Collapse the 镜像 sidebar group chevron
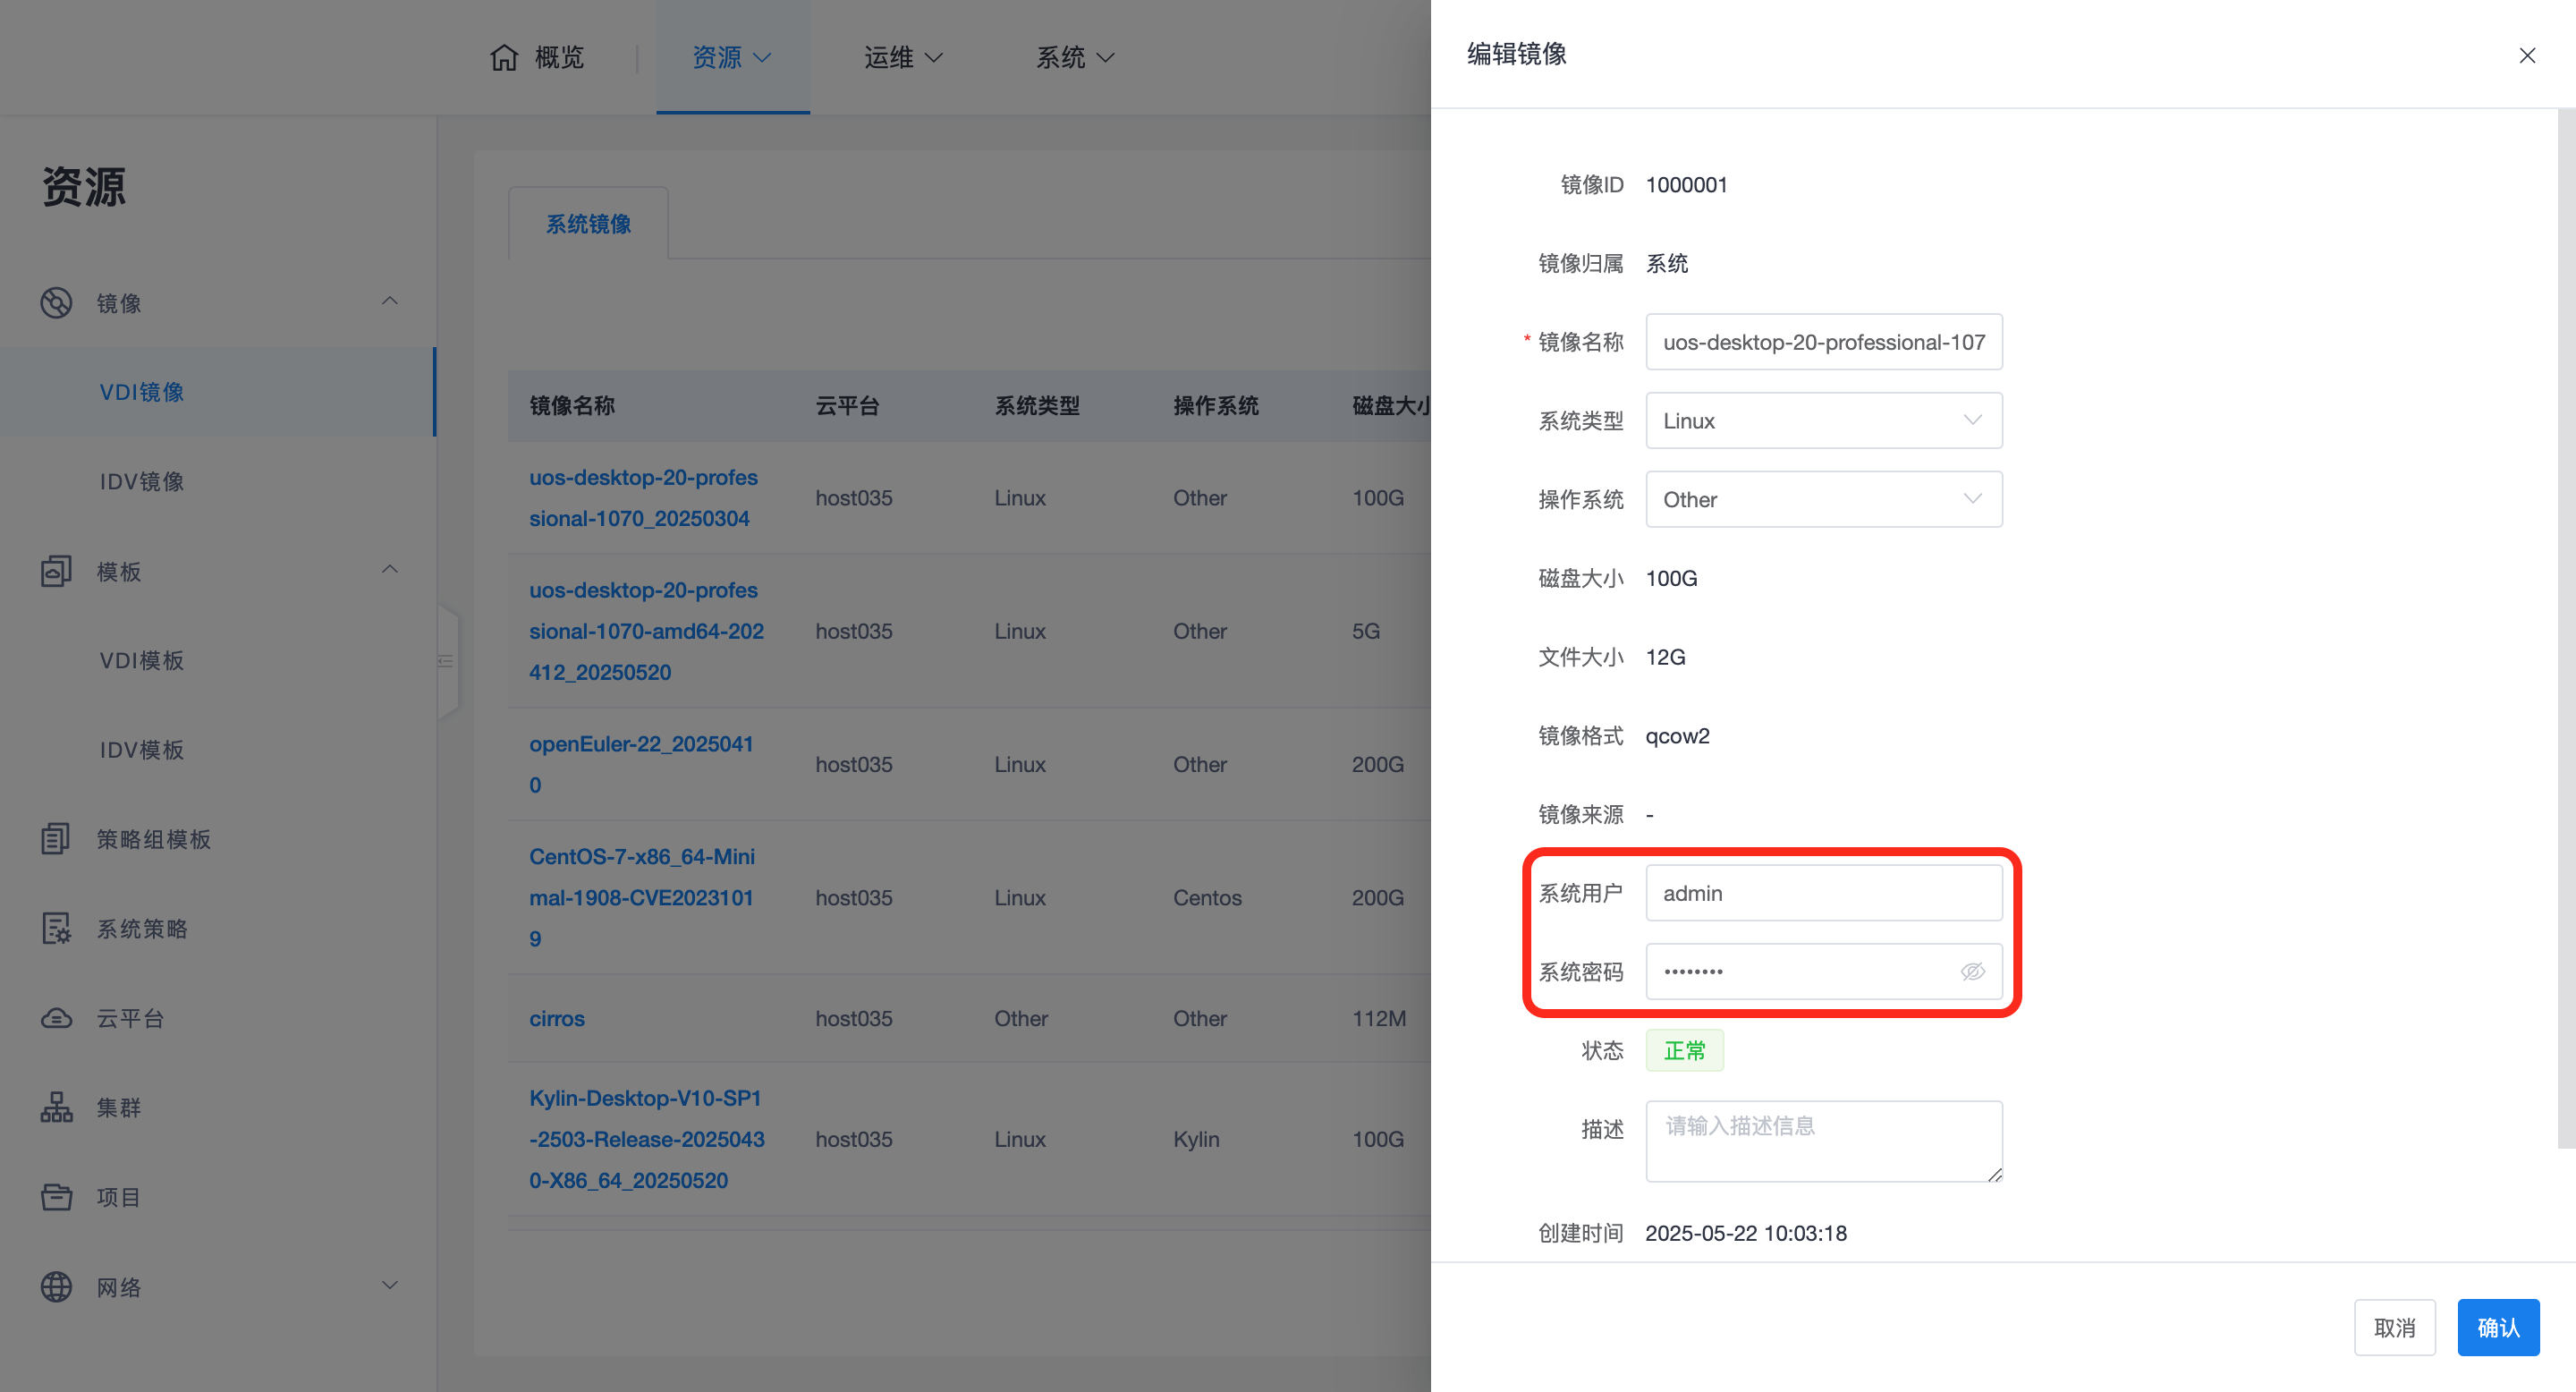Image resolution: width=2576 pixels, height=1392 pixels. coord(390,301)
